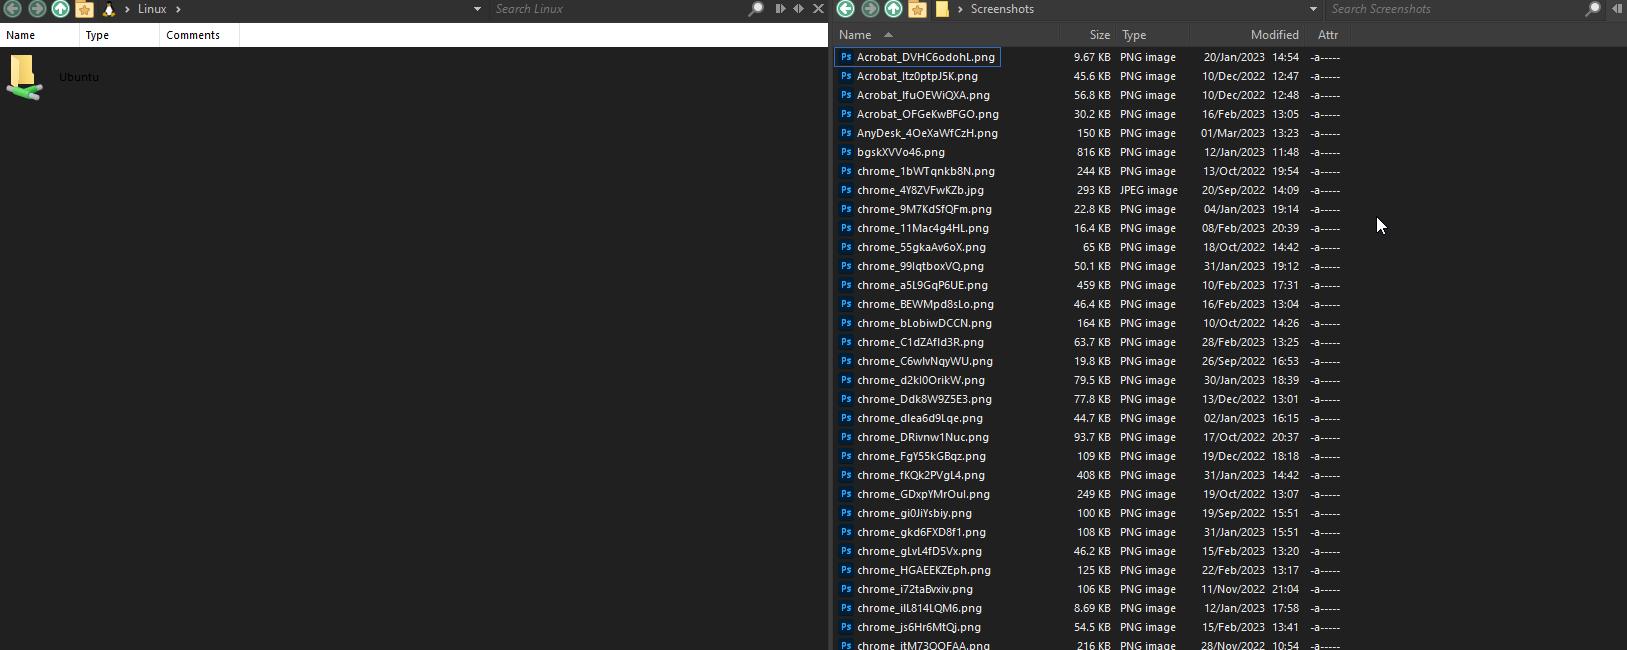1627x650 pixels.
Task: Select file chrome_bLobiwDCCN.png
Action: (x=924, y=323)
